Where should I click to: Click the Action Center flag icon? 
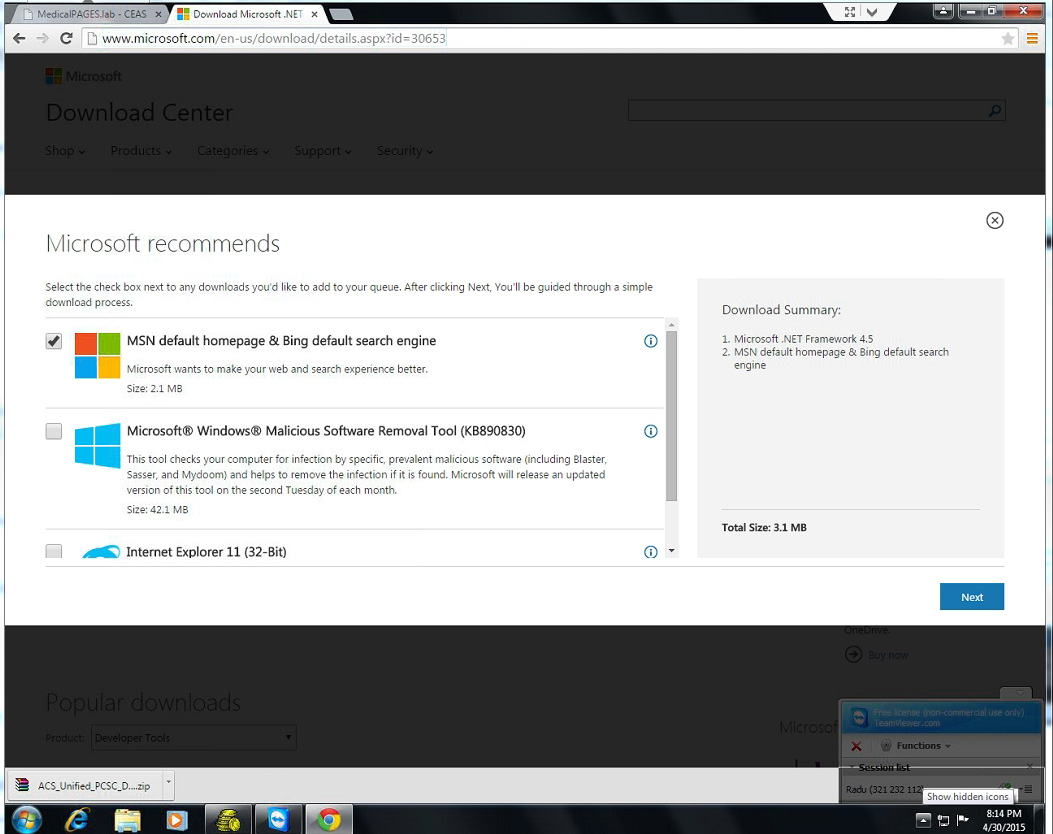tap(963, 819)
